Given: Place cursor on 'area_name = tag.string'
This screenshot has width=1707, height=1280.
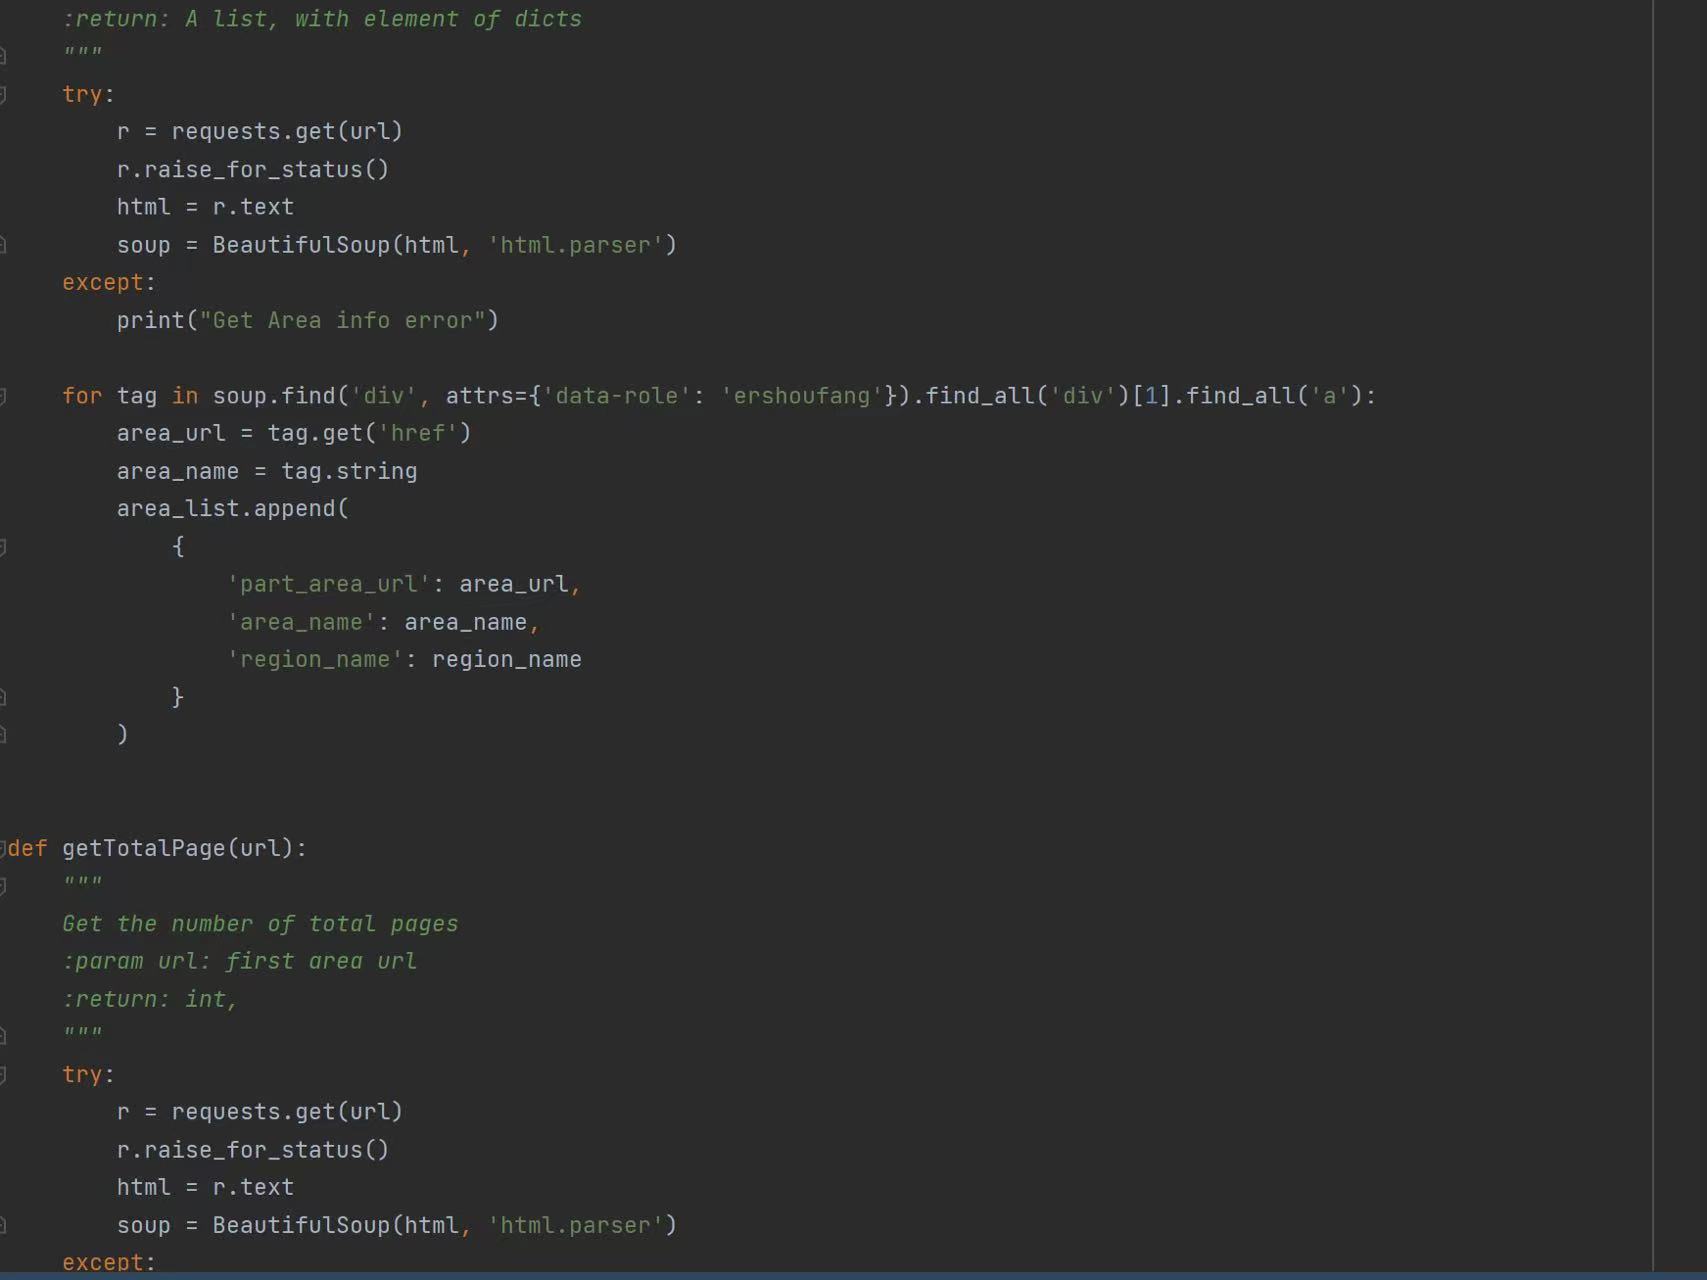Looking at the screenshot, I should [x=266, y=471].
